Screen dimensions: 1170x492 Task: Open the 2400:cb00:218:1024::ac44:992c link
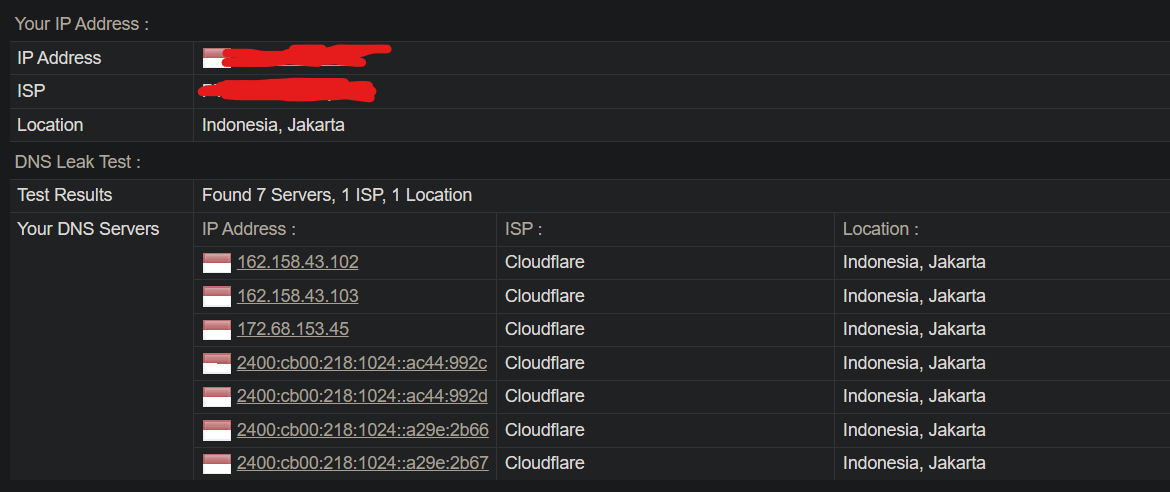point(362,363)
